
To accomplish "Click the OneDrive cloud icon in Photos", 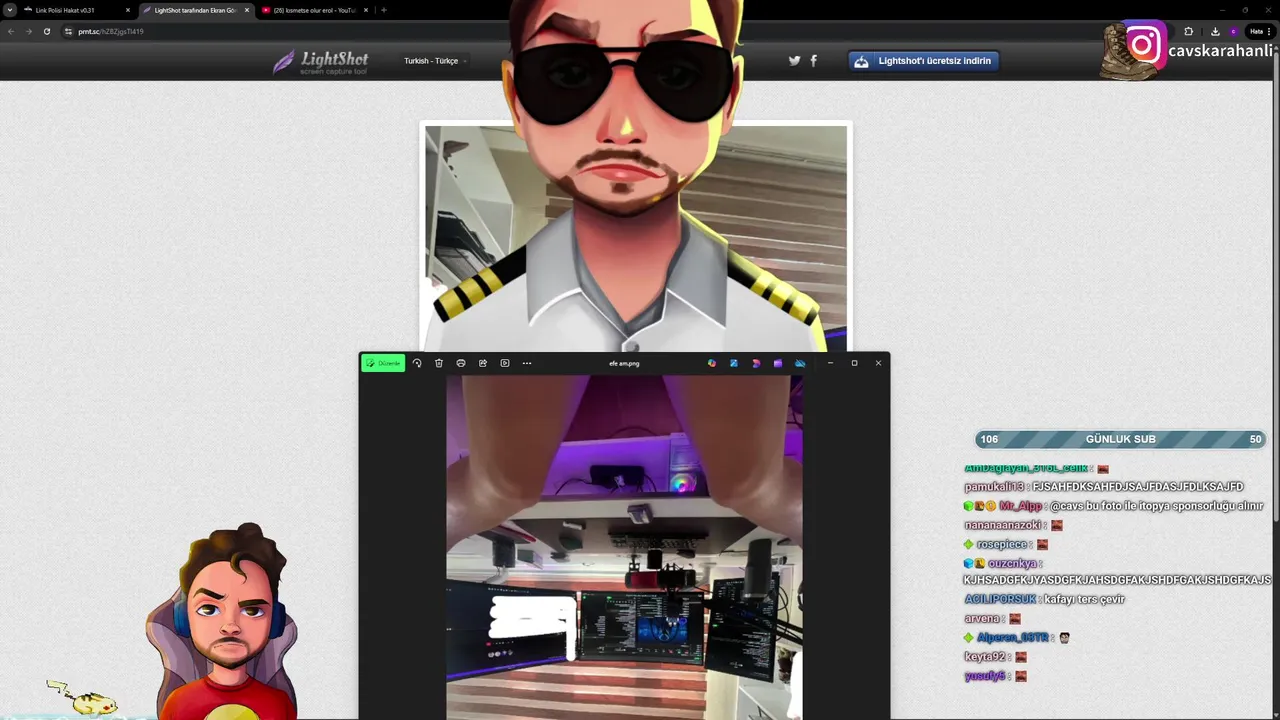I will point(800,363).
